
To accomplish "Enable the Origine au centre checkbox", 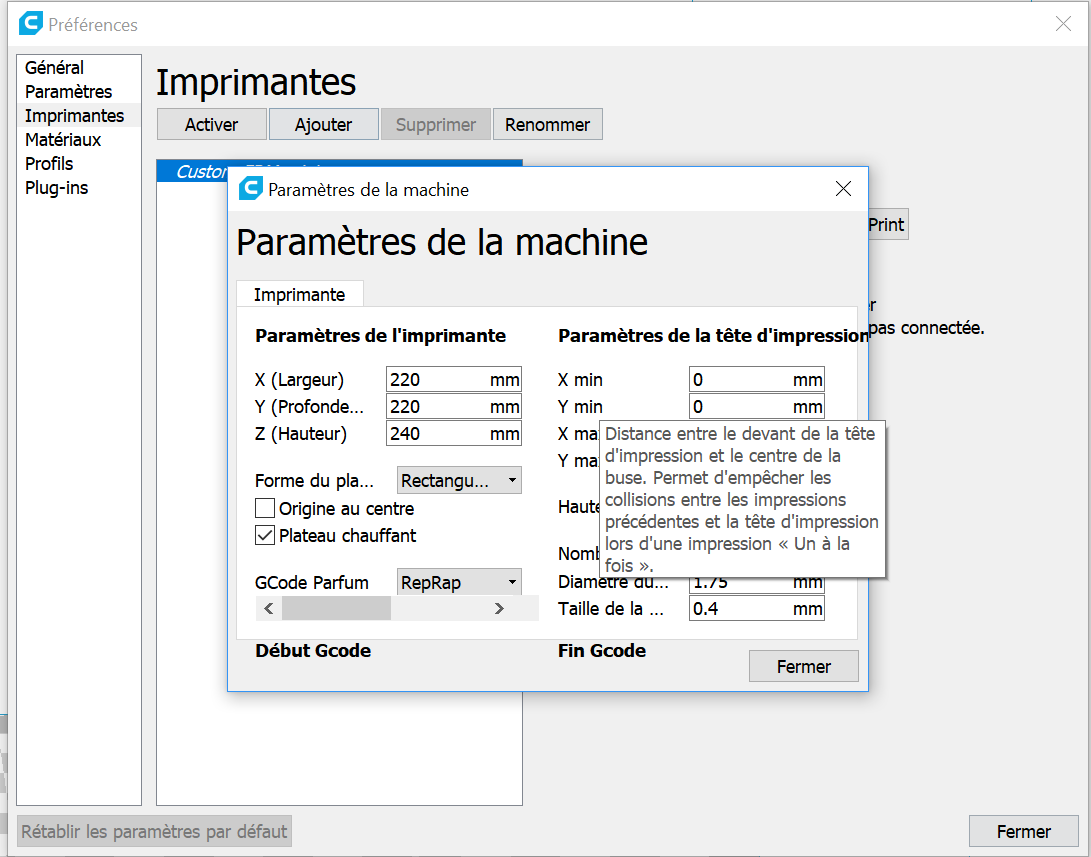I will coord(265,509).
